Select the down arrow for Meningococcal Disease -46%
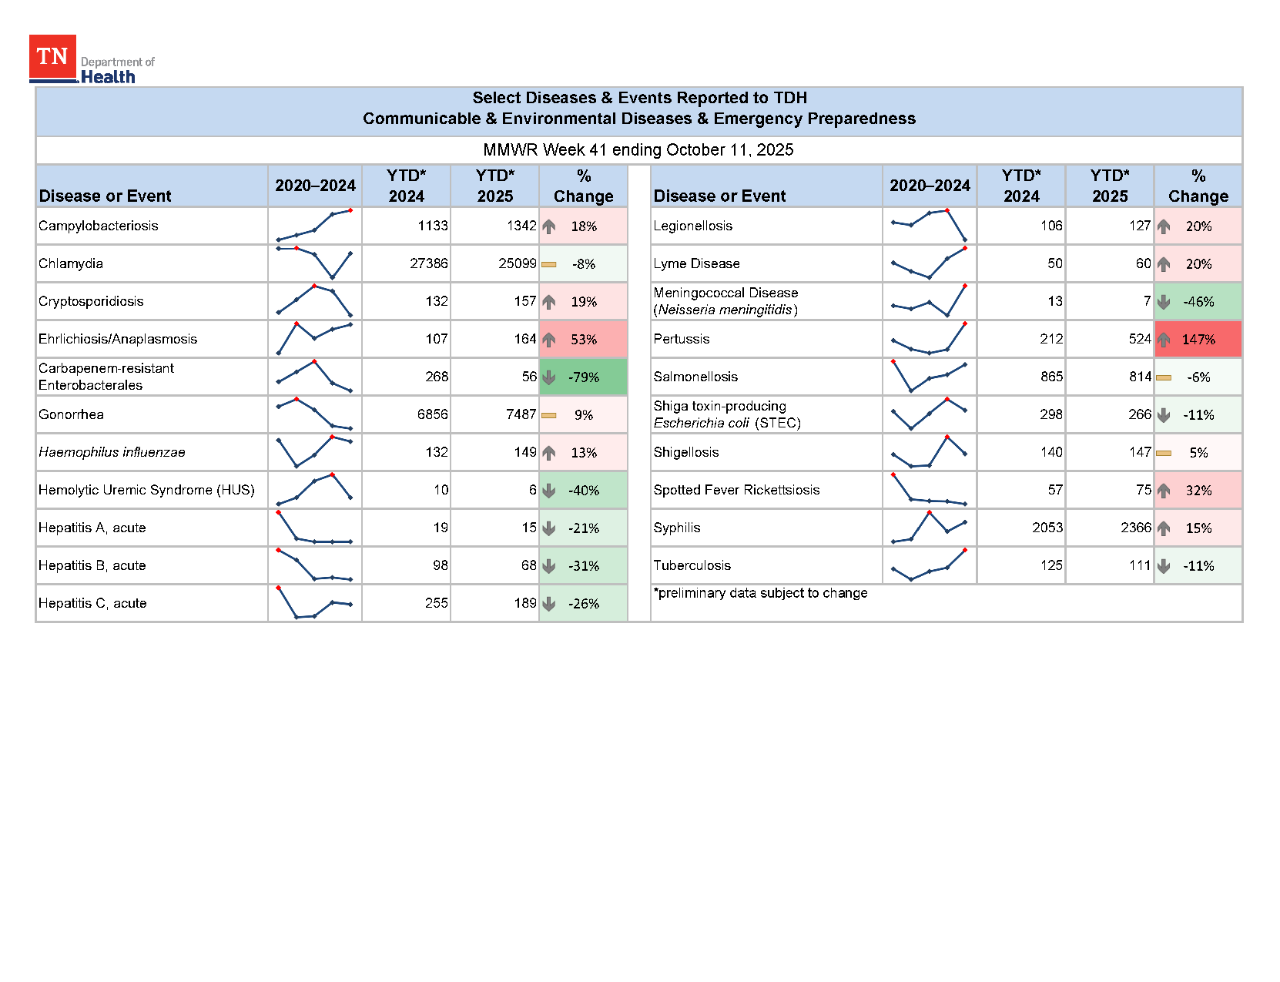Viewport: 1280px width, 982px height. [x=1163, y=301]
